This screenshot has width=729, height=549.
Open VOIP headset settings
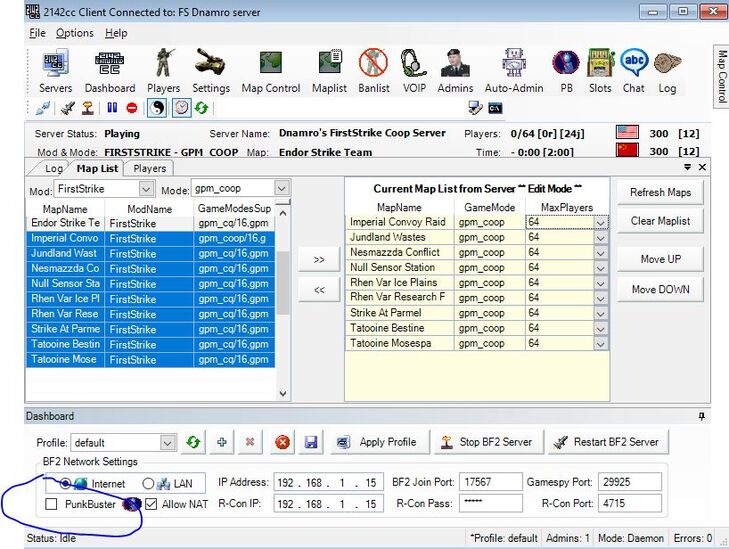coord(414,71)
